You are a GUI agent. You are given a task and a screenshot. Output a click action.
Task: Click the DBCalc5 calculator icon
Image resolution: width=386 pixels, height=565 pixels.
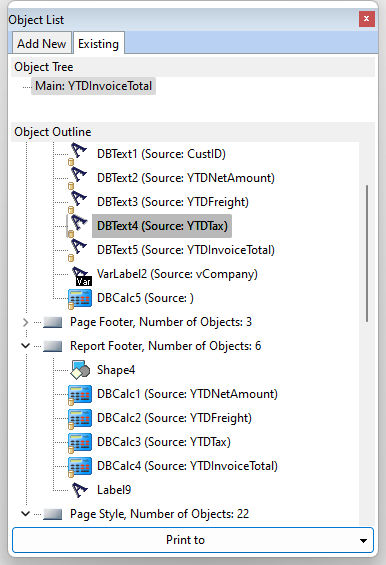tap(80, 298)
